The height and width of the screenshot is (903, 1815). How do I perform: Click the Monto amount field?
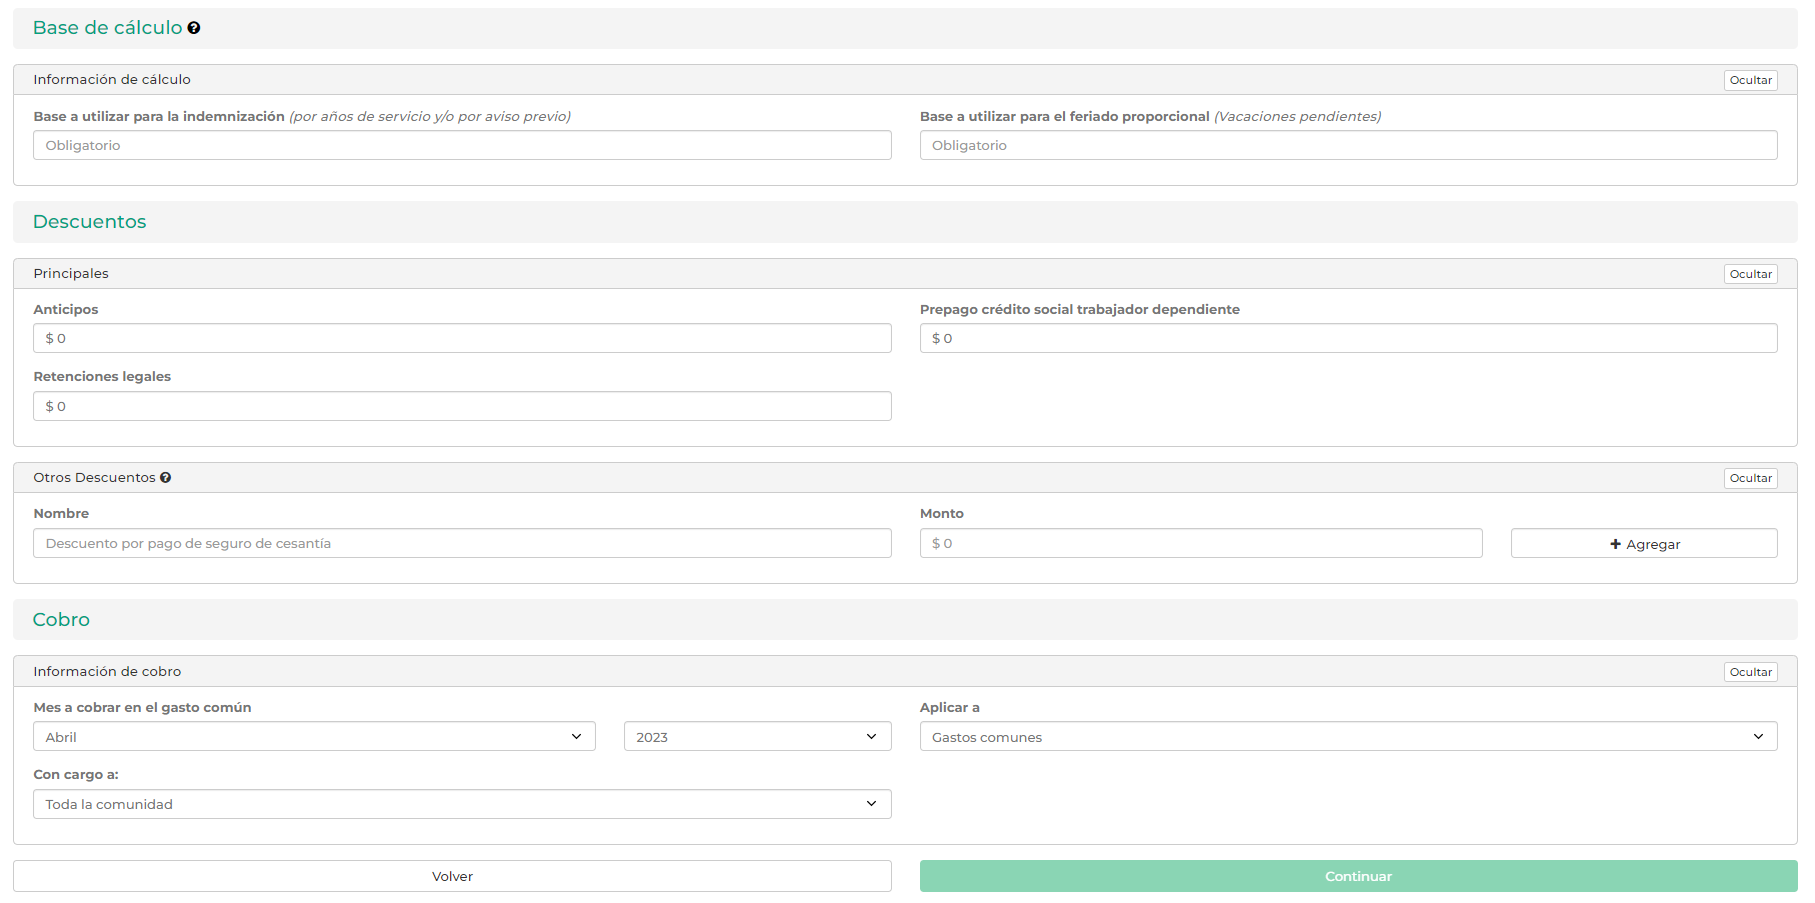(x=1201, y=544)
